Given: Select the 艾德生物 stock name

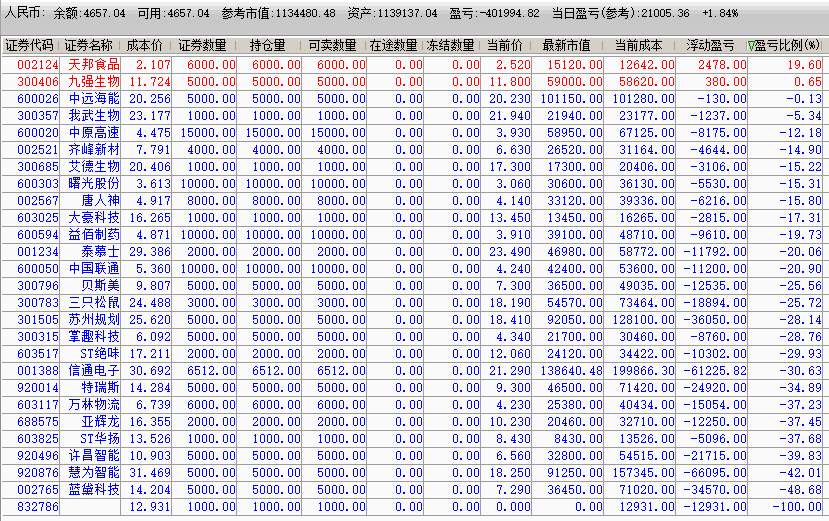Looking at the screenshot, I should coord(94,167).
